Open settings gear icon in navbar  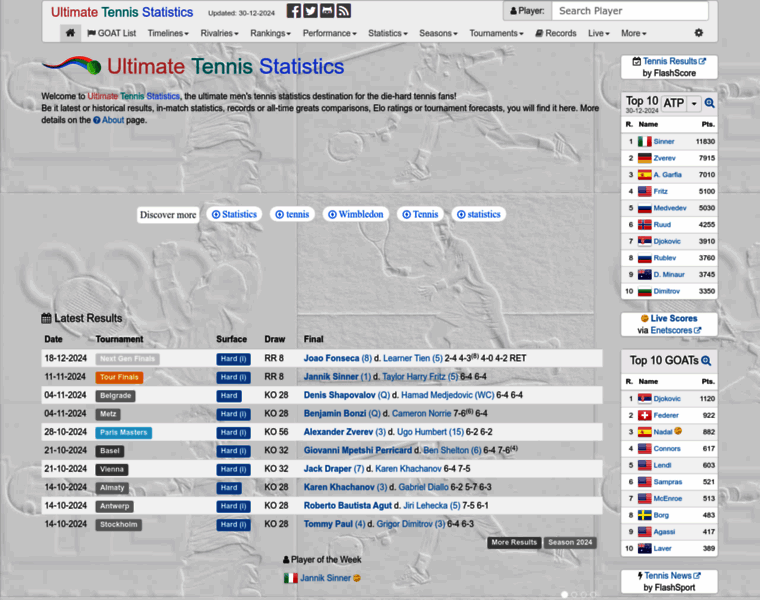698,33
